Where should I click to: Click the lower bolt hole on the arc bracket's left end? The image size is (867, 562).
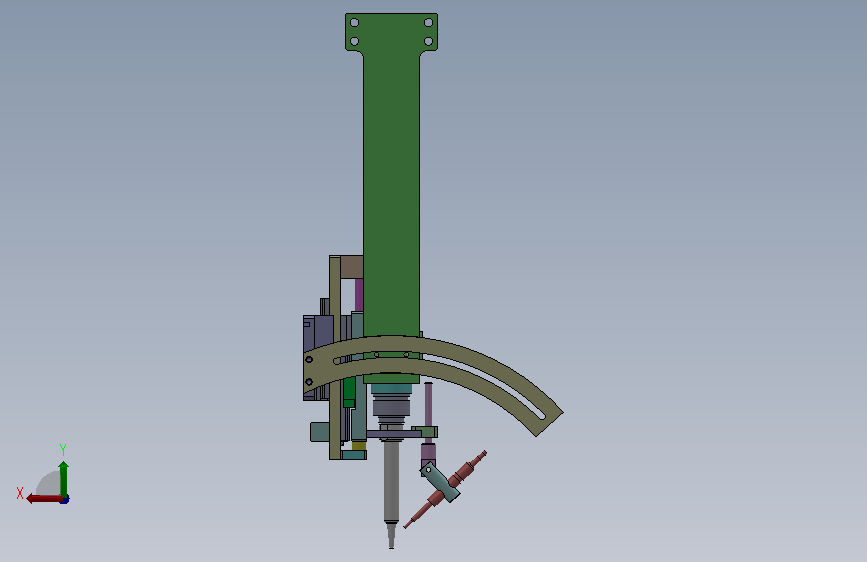coord(309,382)
